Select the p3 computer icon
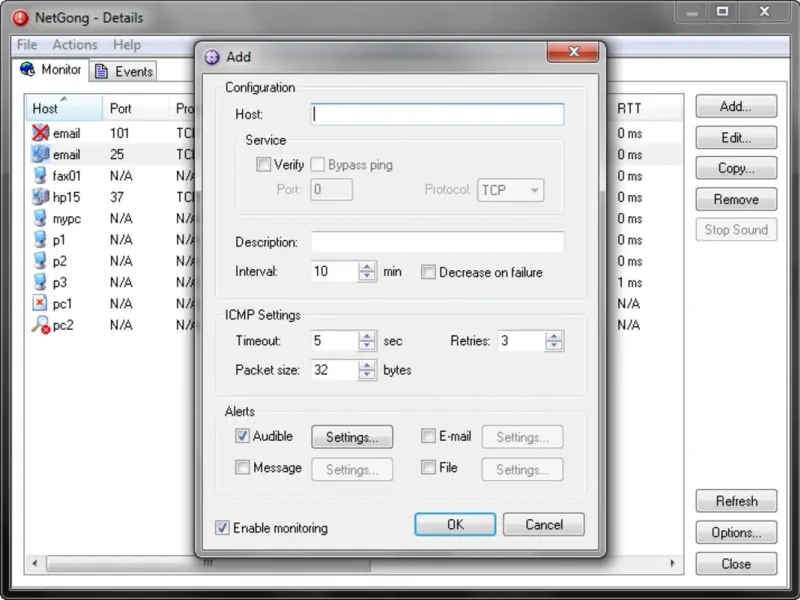The height and width of the screenshot is (600, 800). click(40, 282)
